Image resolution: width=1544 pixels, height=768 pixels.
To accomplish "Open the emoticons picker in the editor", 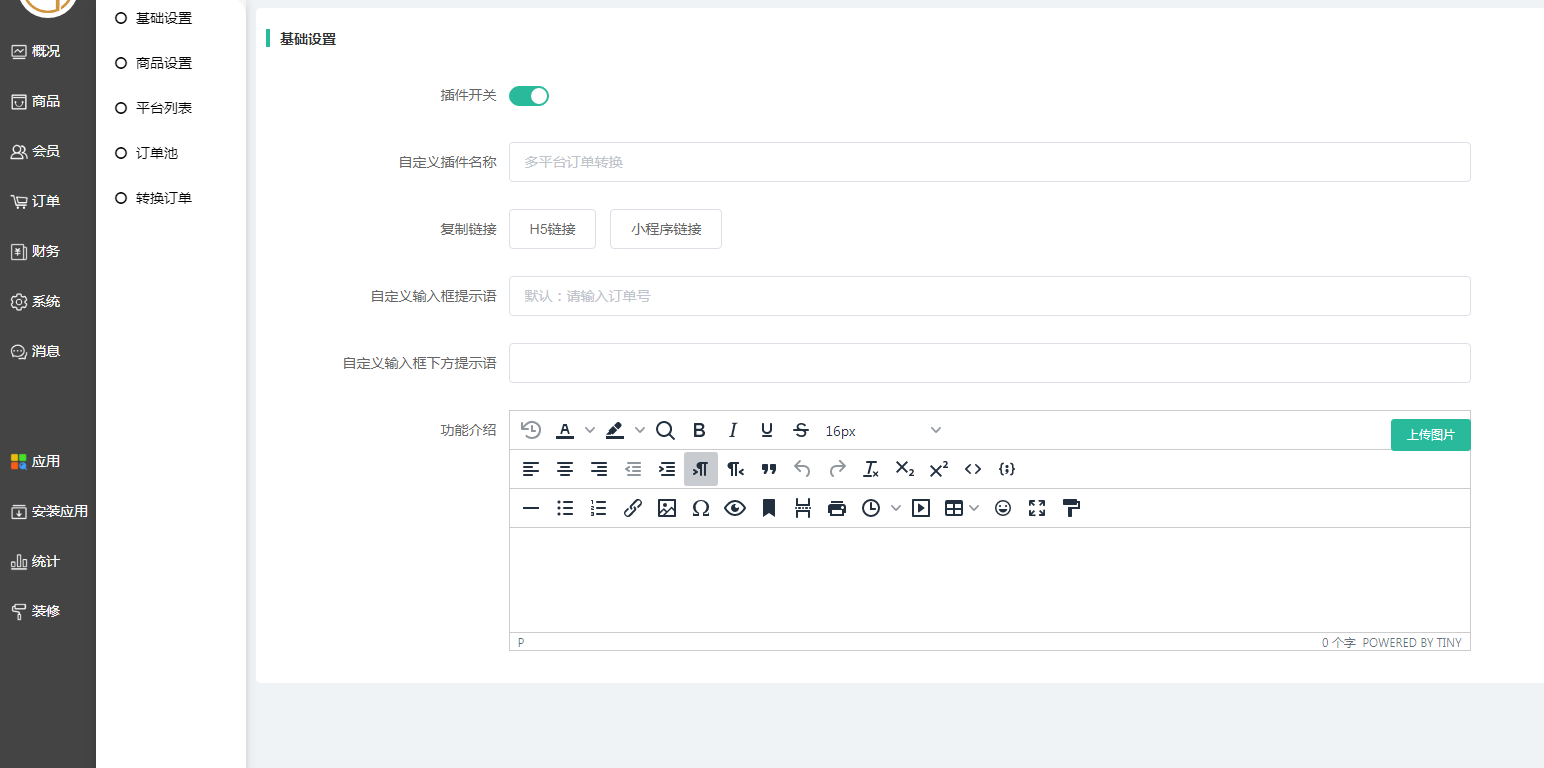I will pos(1003,508).
